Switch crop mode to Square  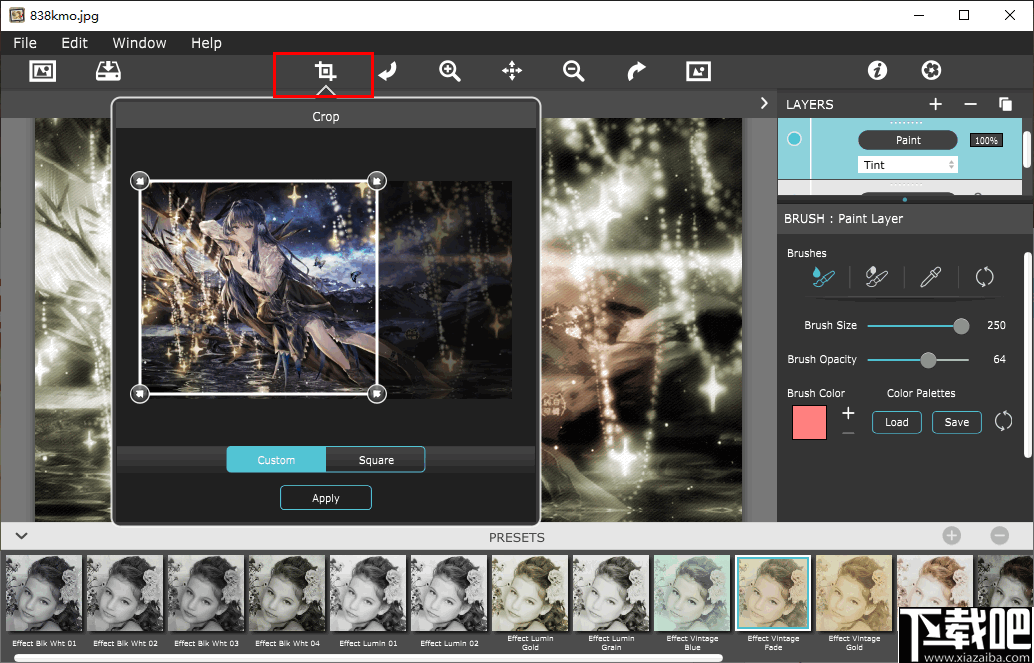(x=376, y=460)
